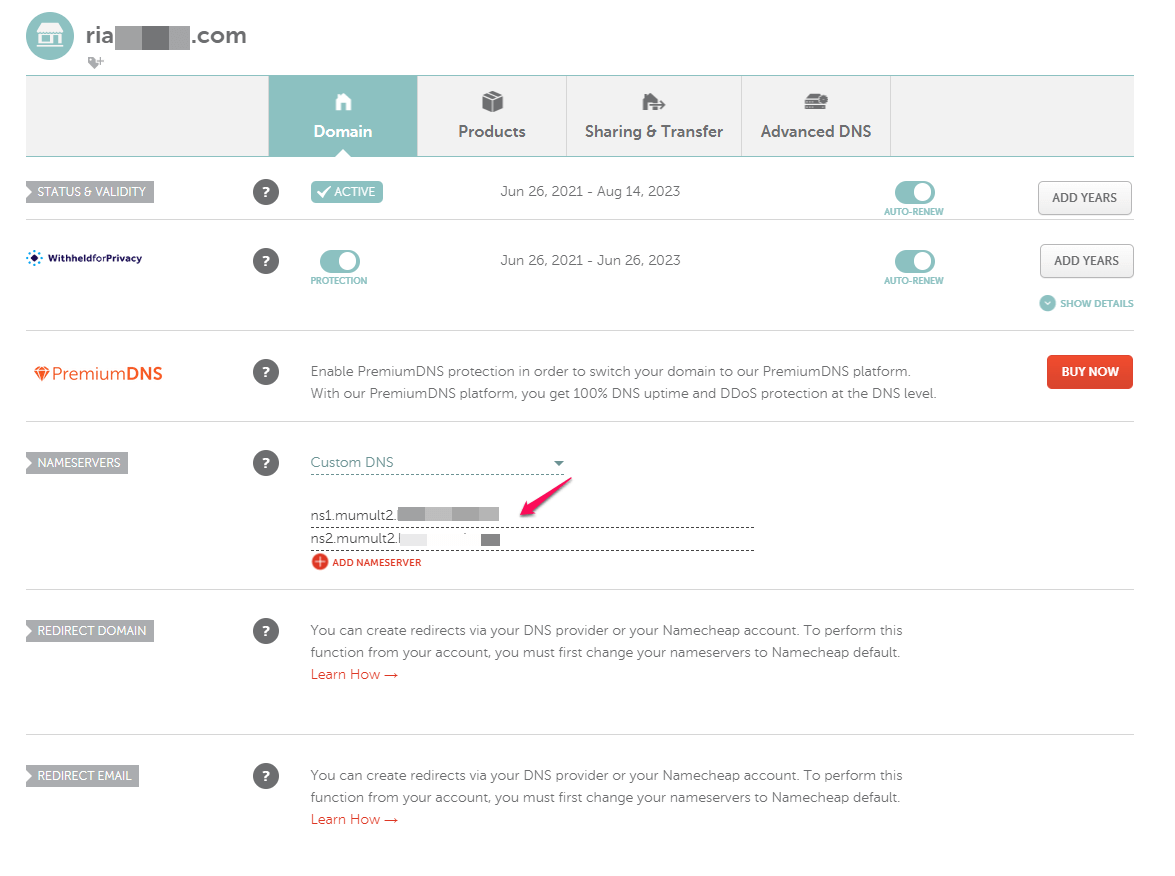The height and width of the screenshot is (876, 1175).
Task: Open help for PremiumDNS
Action: tap(266, 372)
